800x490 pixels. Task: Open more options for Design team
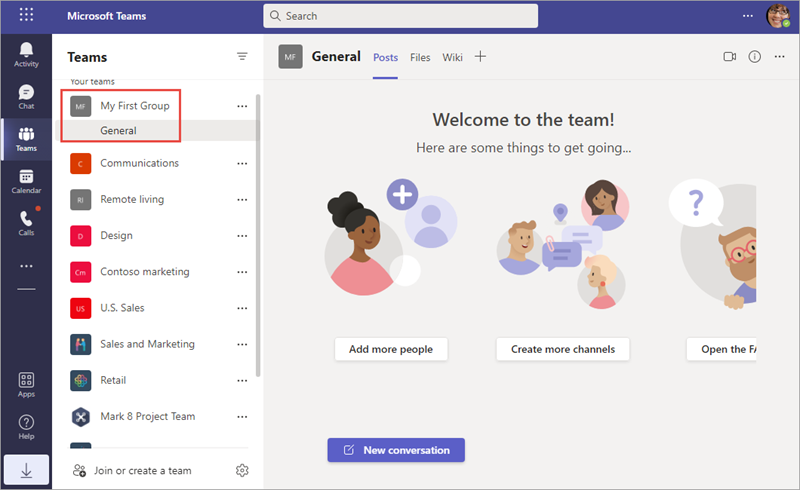pyautogui.click(x=242, y=236)
